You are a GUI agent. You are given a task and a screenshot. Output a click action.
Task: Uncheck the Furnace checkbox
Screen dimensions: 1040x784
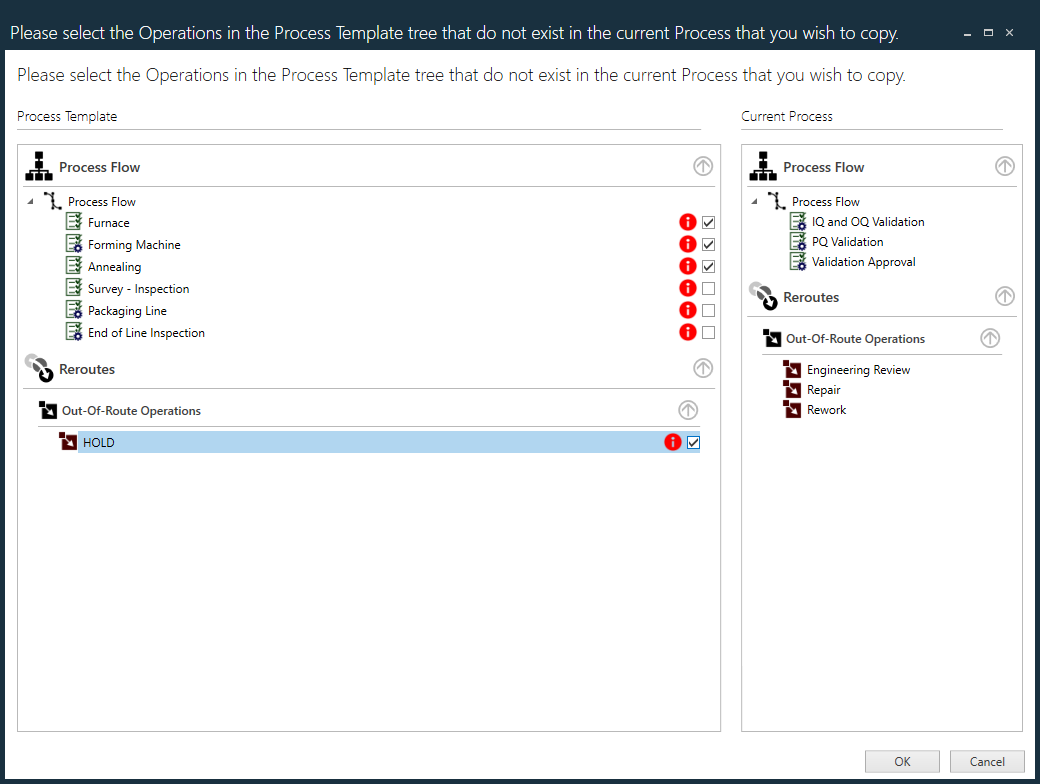pos(708,222)
